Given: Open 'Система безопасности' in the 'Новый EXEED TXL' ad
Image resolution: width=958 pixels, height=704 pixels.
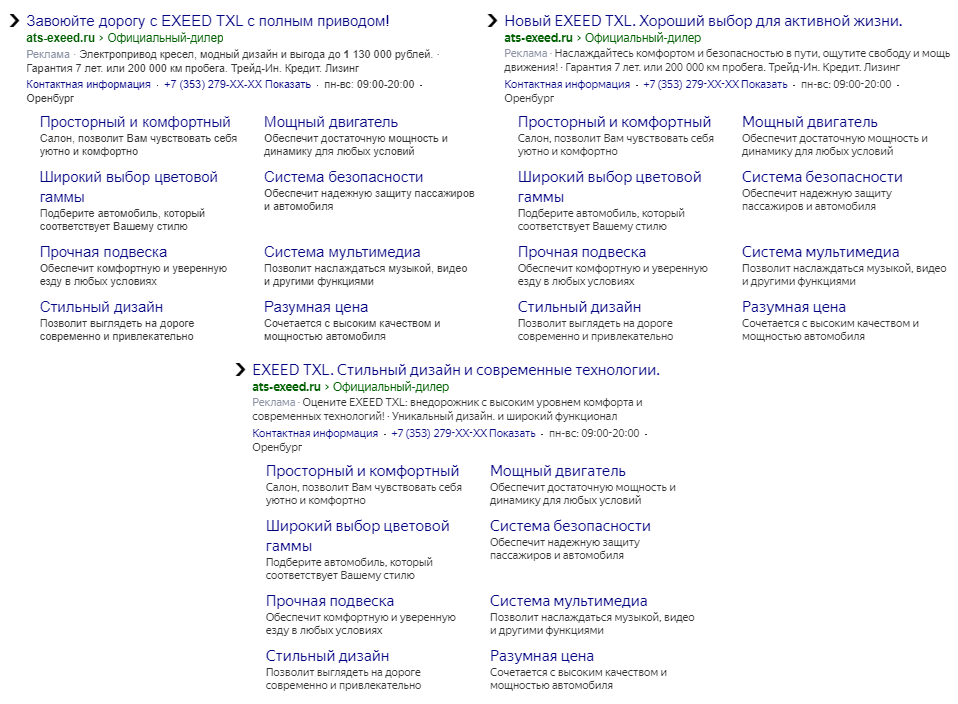Looking at the screenshot, I should pos(822,177).
